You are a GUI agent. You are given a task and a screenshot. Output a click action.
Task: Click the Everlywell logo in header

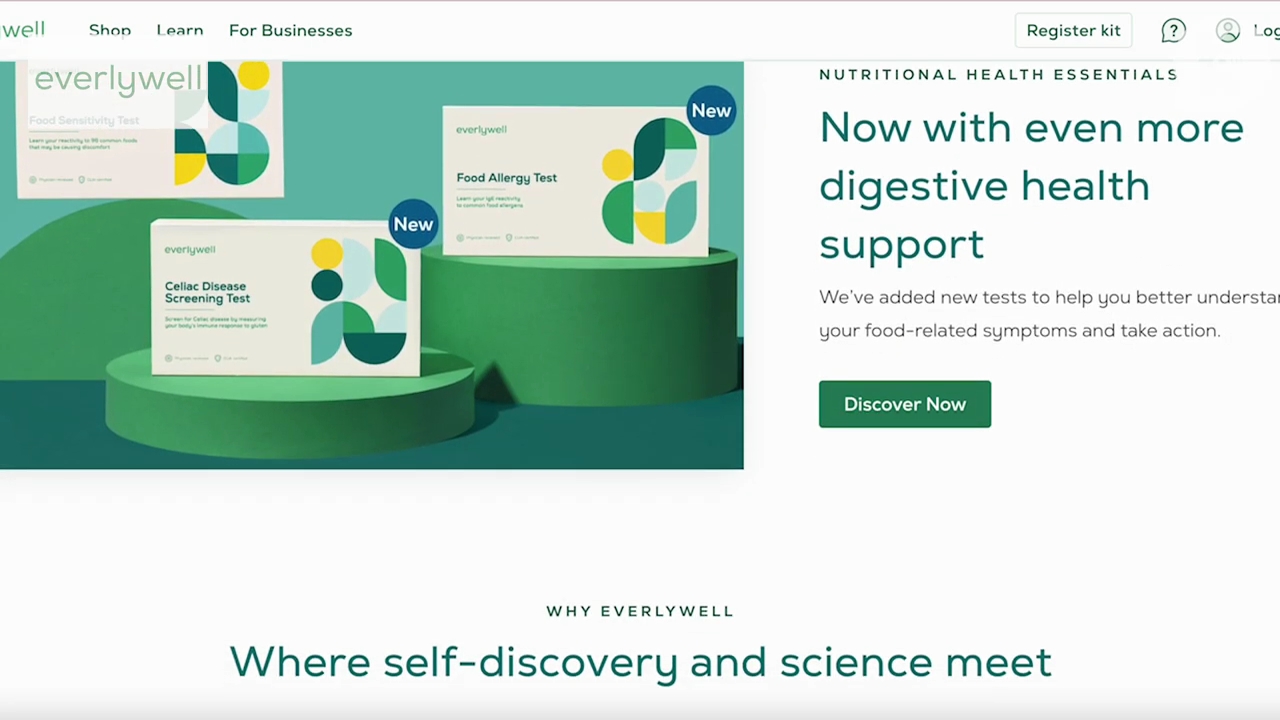point(22,29)
